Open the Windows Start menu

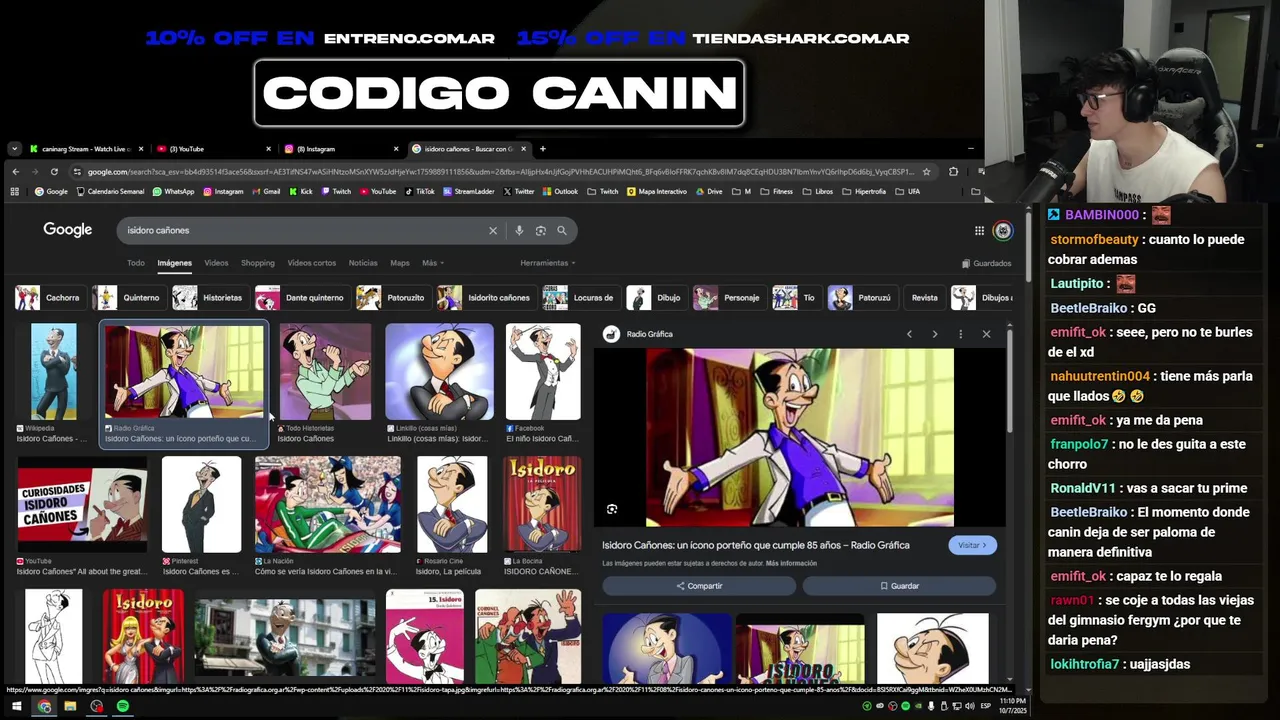[x=16, y=706]
